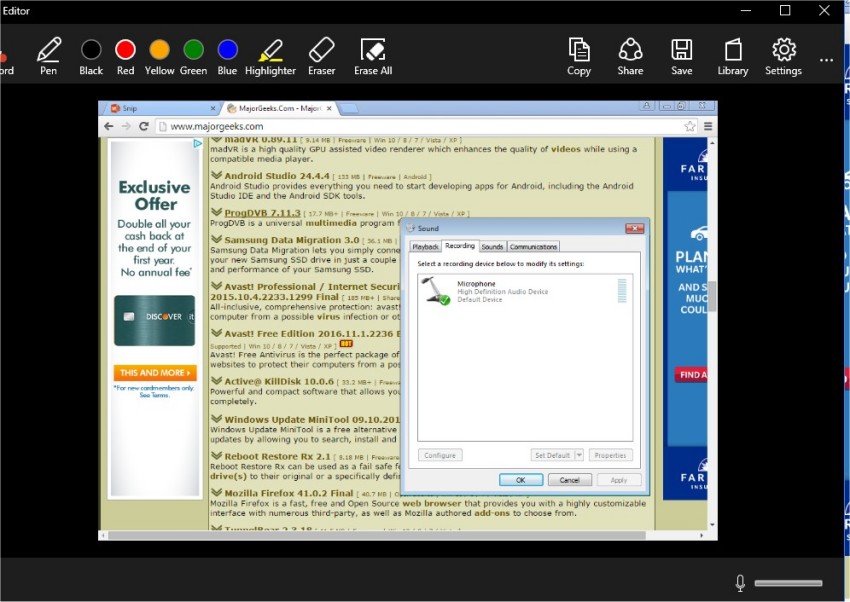Screen dimensions: 850x602
Task: Click Erase All in the toolbar
Action: pyautogui.click(x=373, y=56)
